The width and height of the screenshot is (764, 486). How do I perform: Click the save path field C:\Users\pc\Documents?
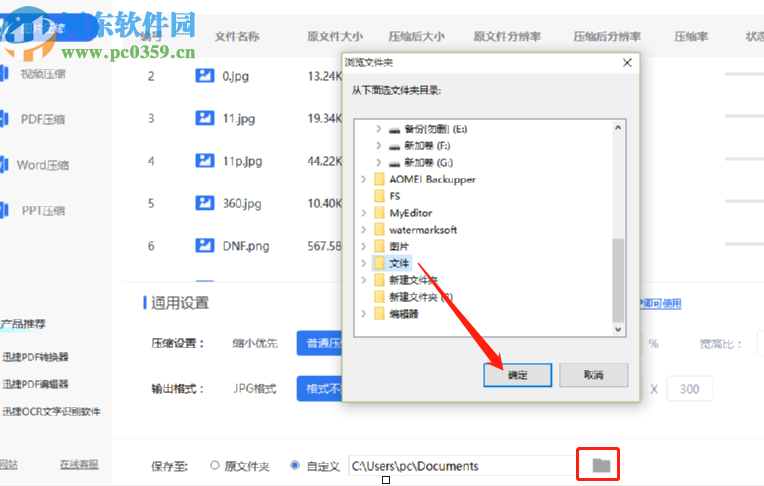pyautogui.click(x=462, y=466)
